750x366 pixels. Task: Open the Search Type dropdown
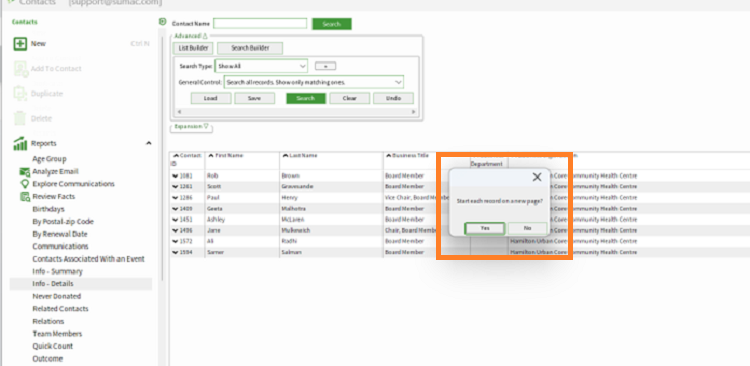[x=261, y=66]
